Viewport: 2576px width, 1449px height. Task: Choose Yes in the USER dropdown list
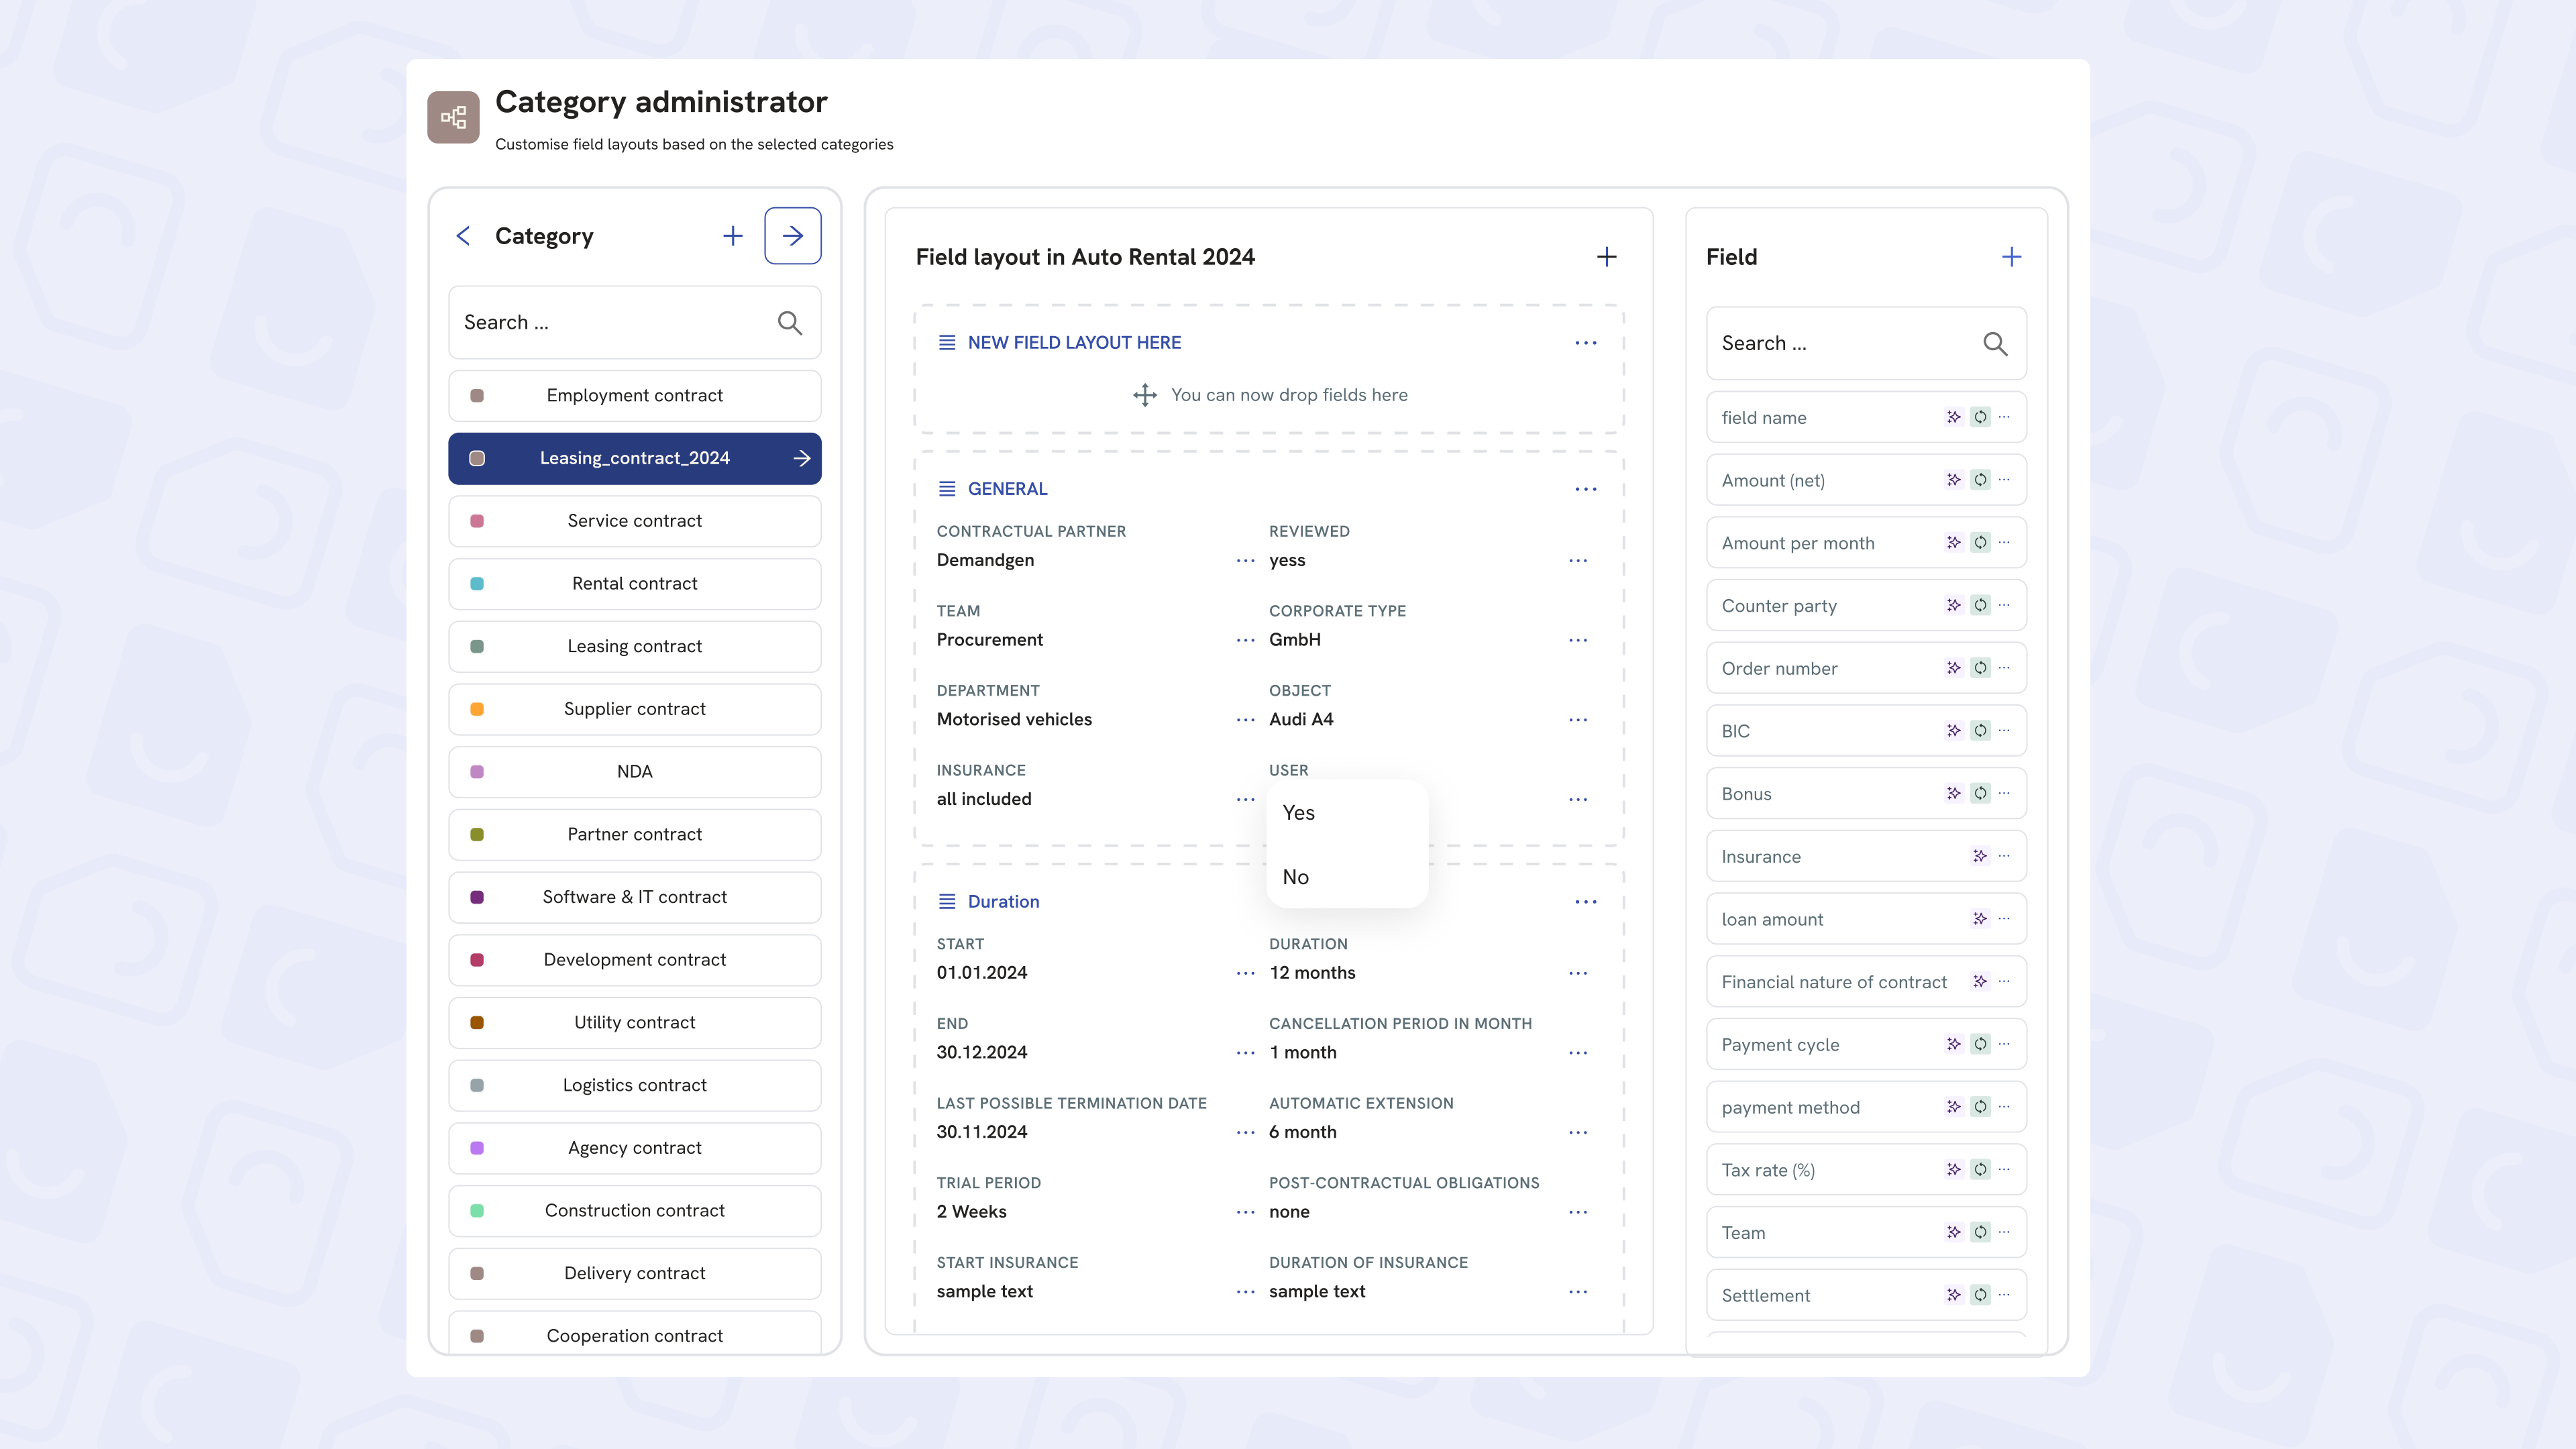1299,813
